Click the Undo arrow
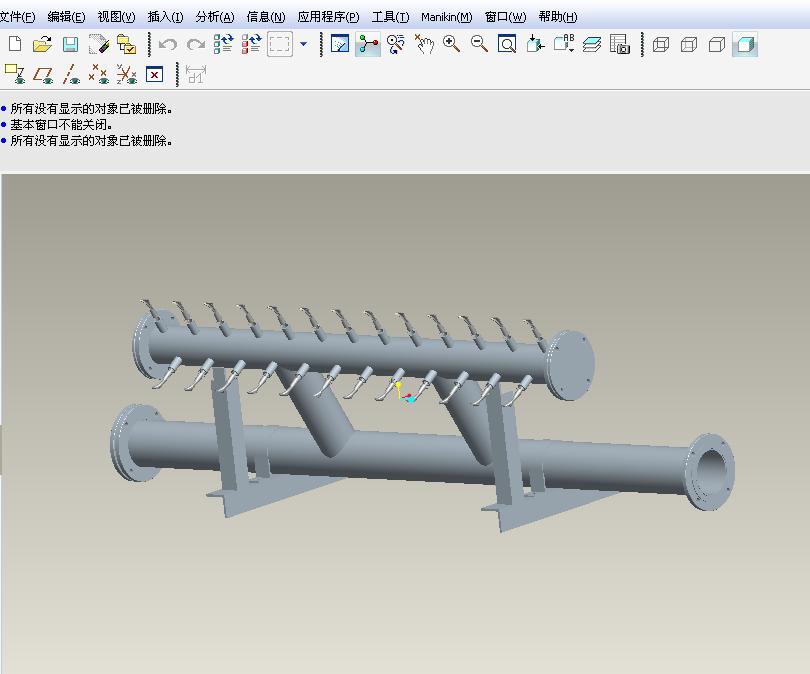810x674 pixels. click(x=168, y=45)
